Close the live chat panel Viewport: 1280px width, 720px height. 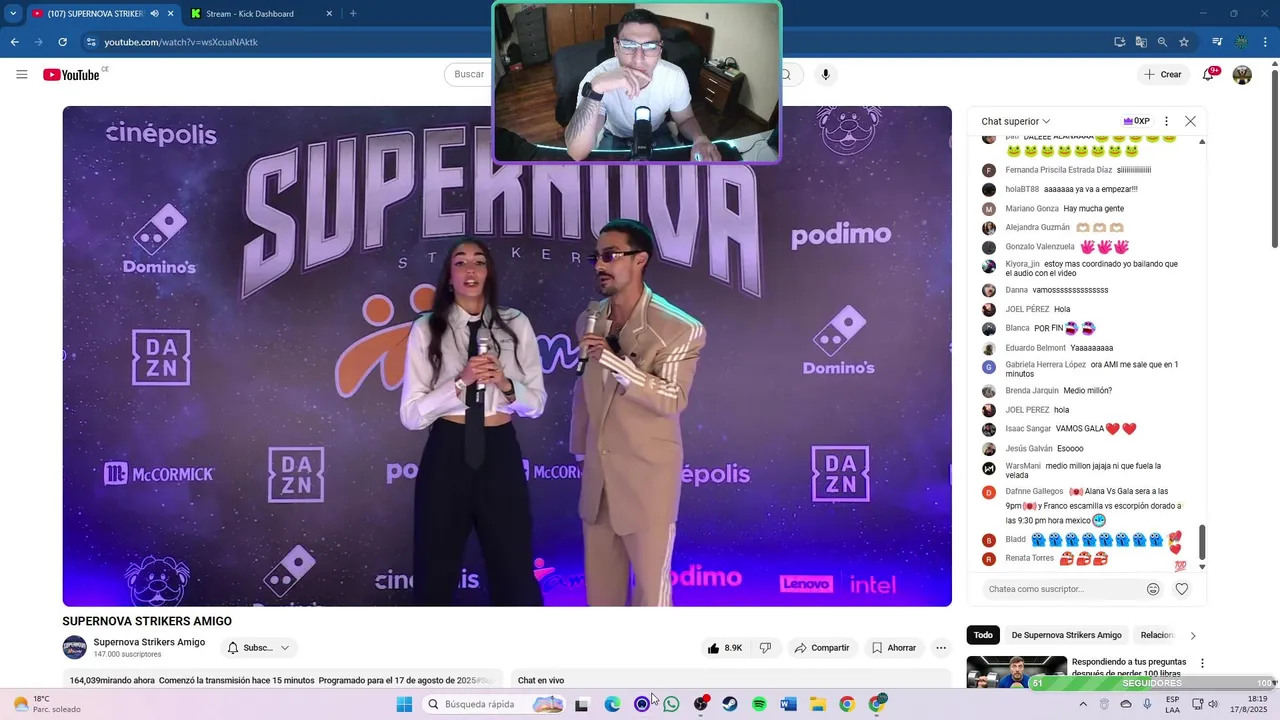1190,121
